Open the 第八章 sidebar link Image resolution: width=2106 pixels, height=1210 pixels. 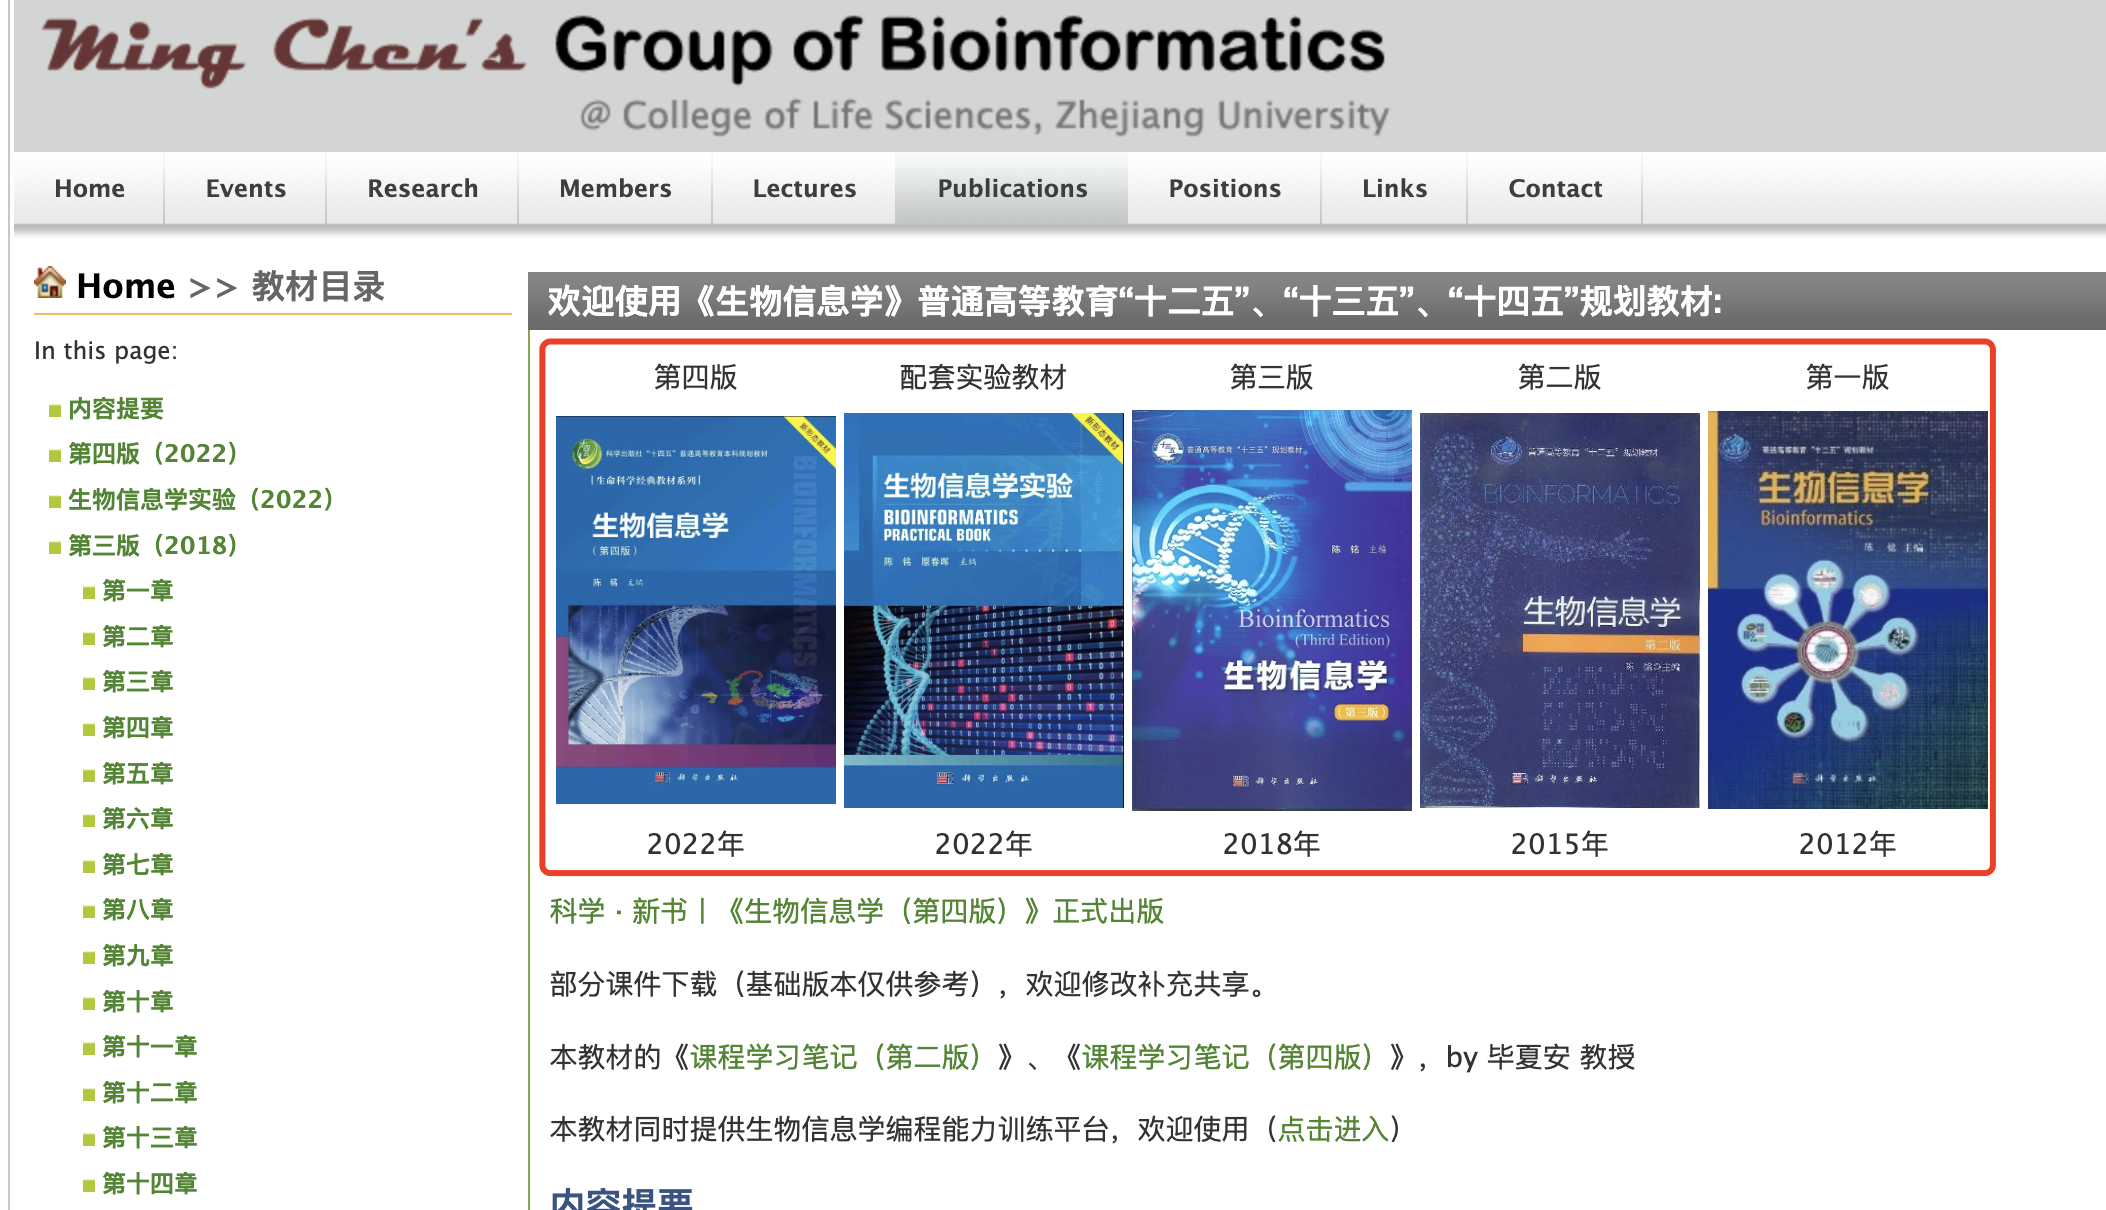[138, 909]
